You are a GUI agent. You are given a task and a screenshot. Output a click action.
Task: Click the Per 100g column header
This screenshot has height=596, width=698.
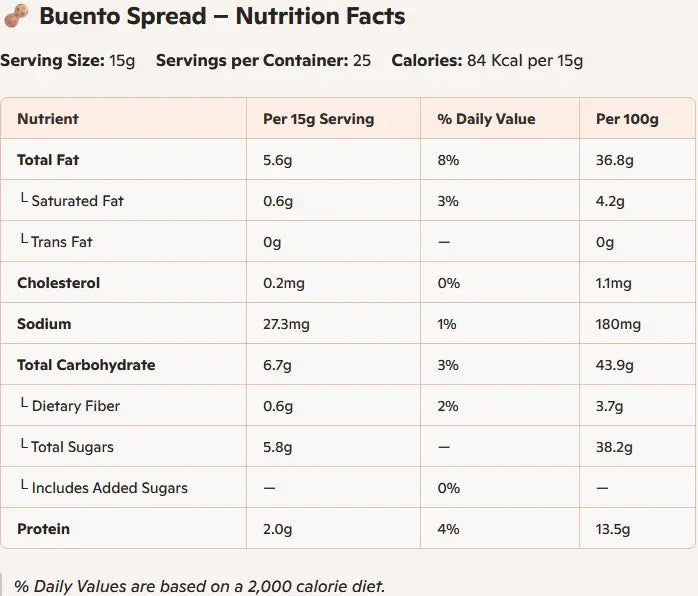click(627, 119)
